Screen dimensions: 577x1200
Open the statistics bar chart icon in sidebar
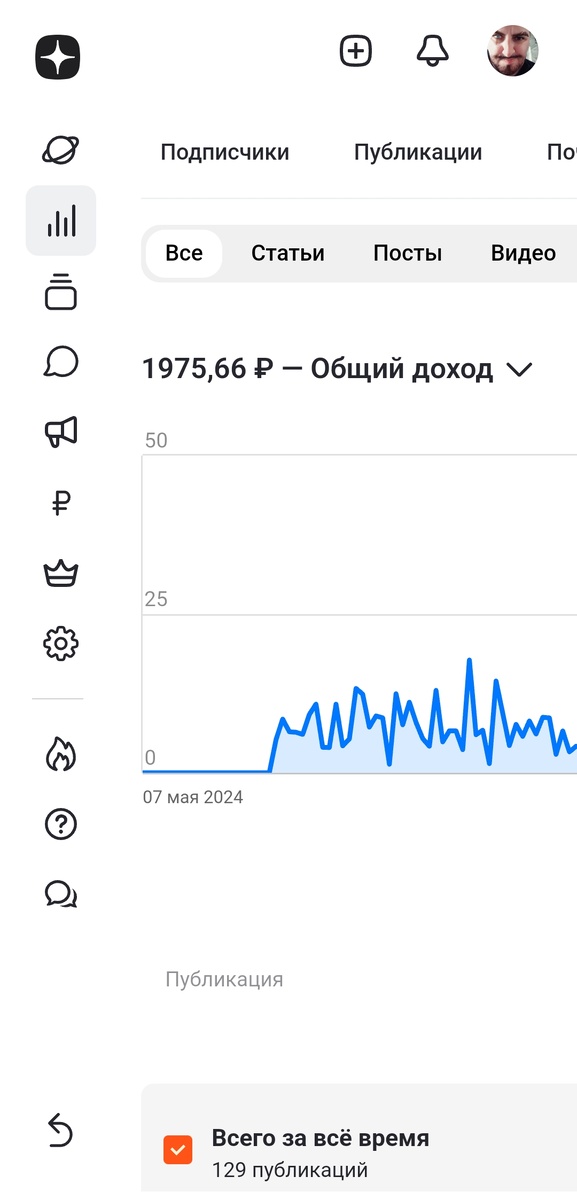(60, 221)
